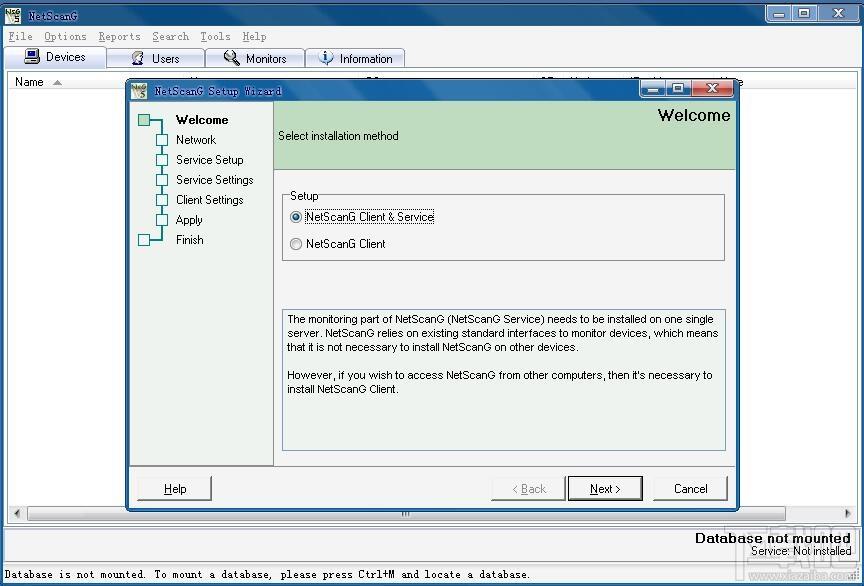Click the status bar Ctrl+M mount message

(267, 574)
